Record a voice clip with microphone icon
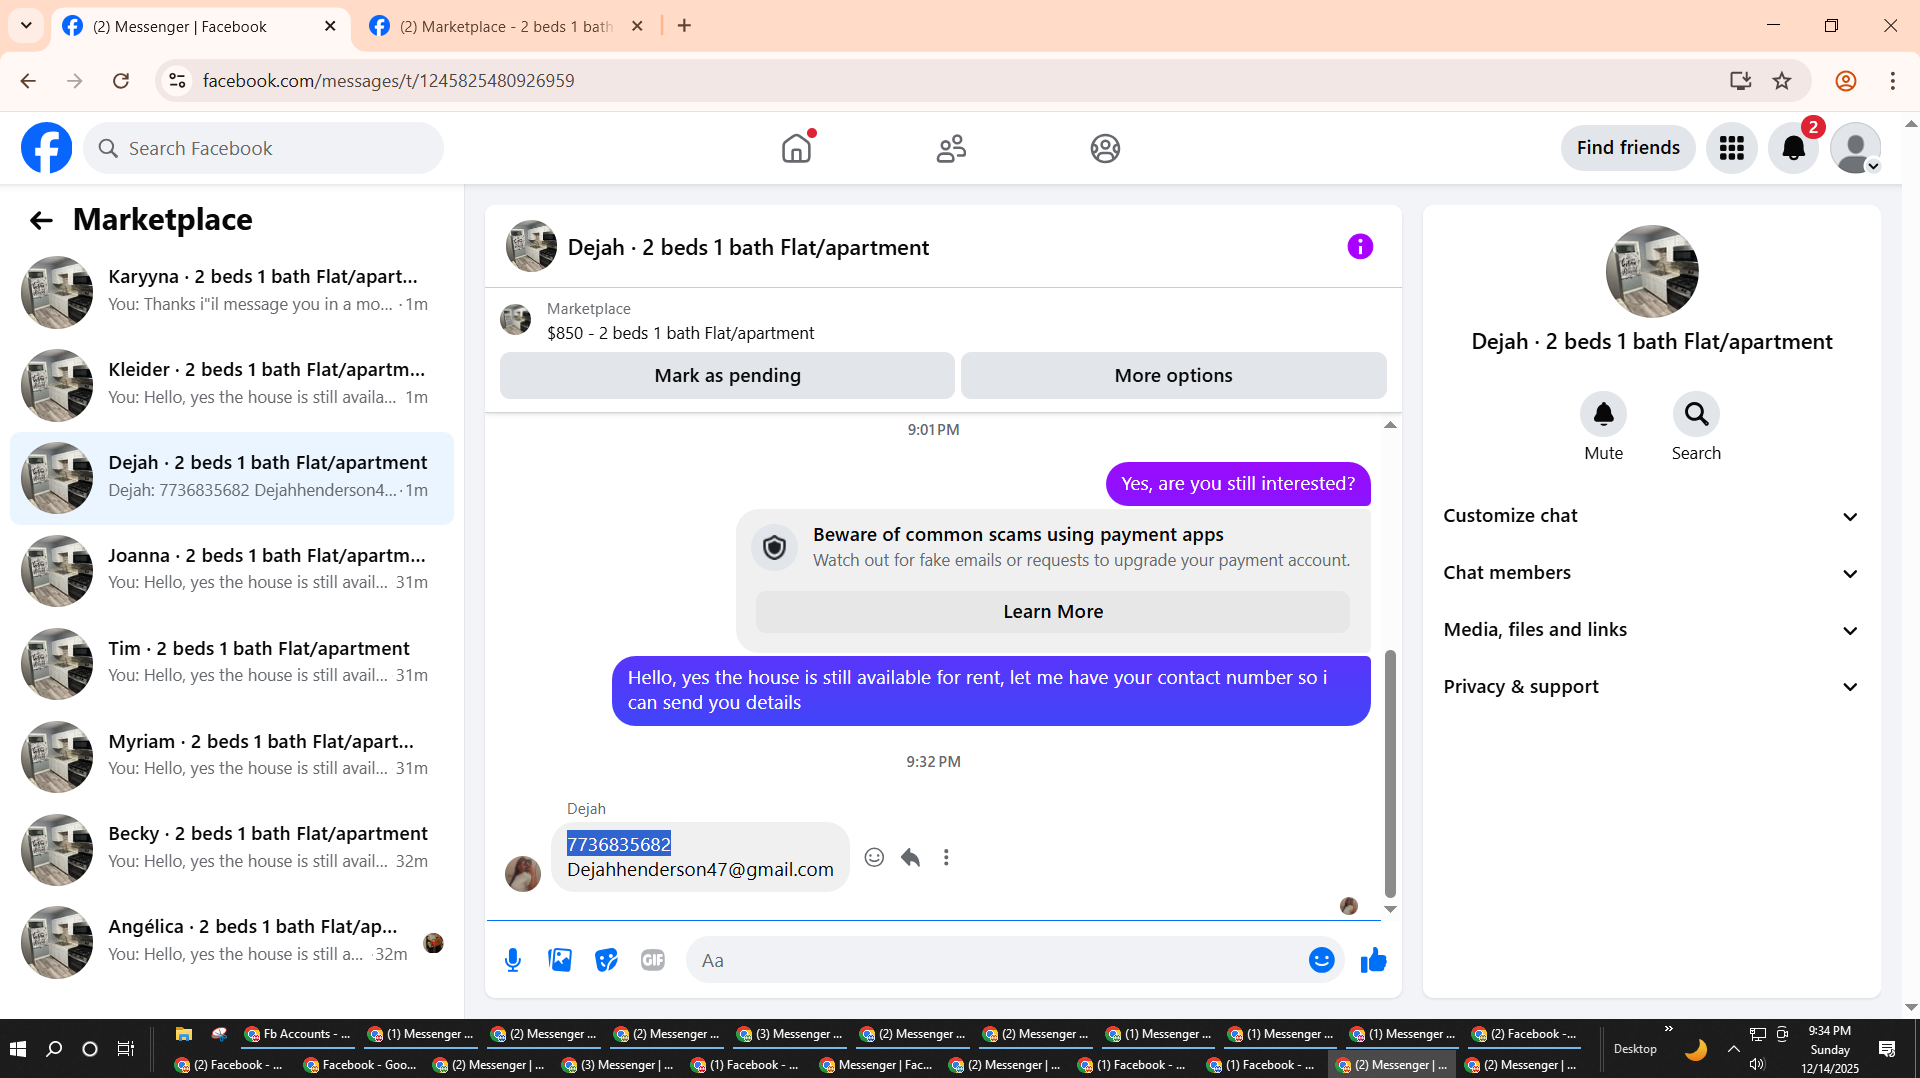 pyautogui.click(x=513, y=960)
